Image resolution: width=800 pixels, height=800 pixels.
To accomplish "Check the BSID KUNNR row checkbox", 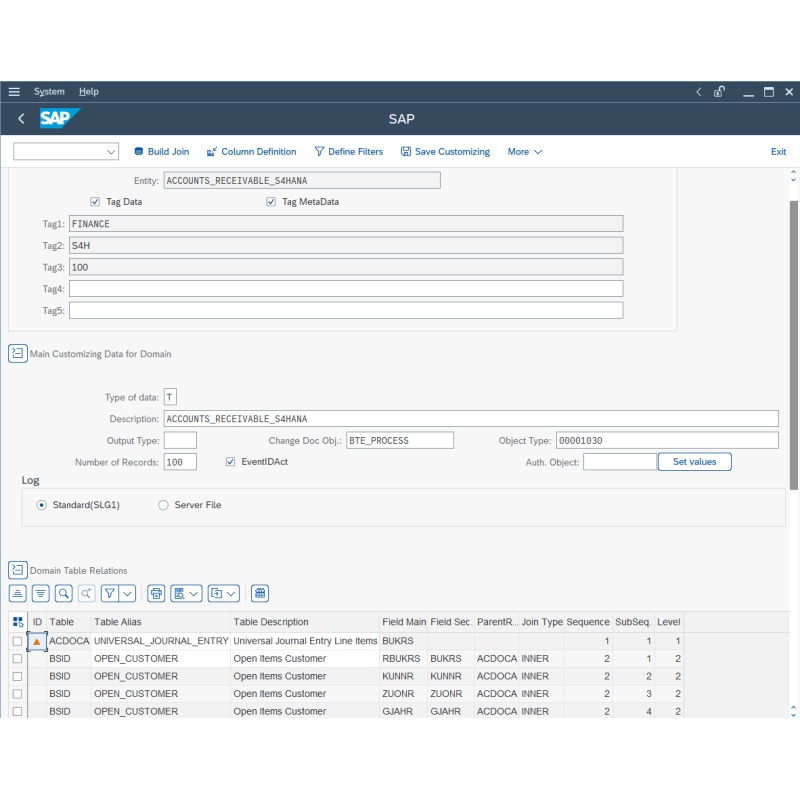I will coord(17,676).
